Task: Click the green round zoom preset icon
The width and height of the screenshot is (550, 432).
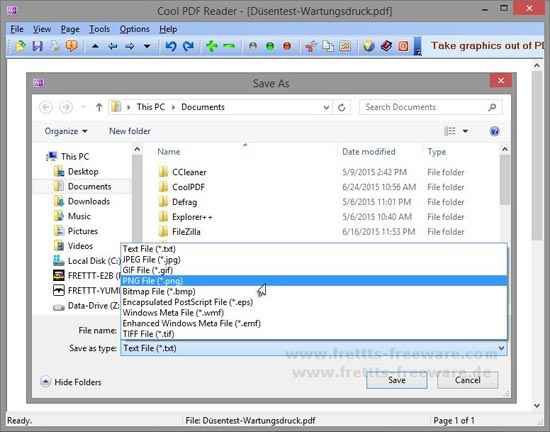Action: click(270, 46)
